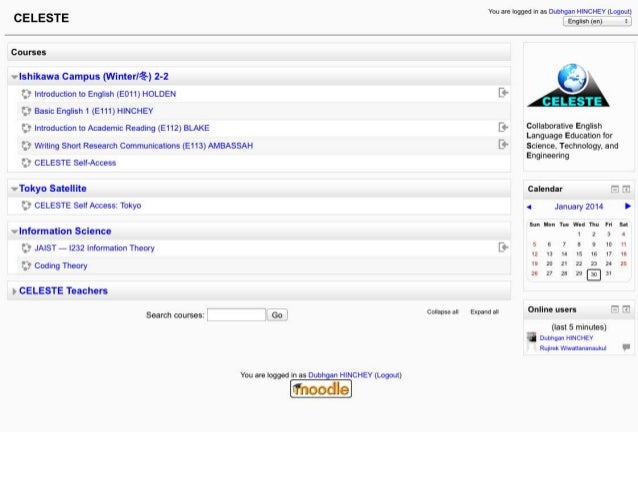
Task: Go to previous month in calendar
Action: pyautogui.click(x=529, y=207)
